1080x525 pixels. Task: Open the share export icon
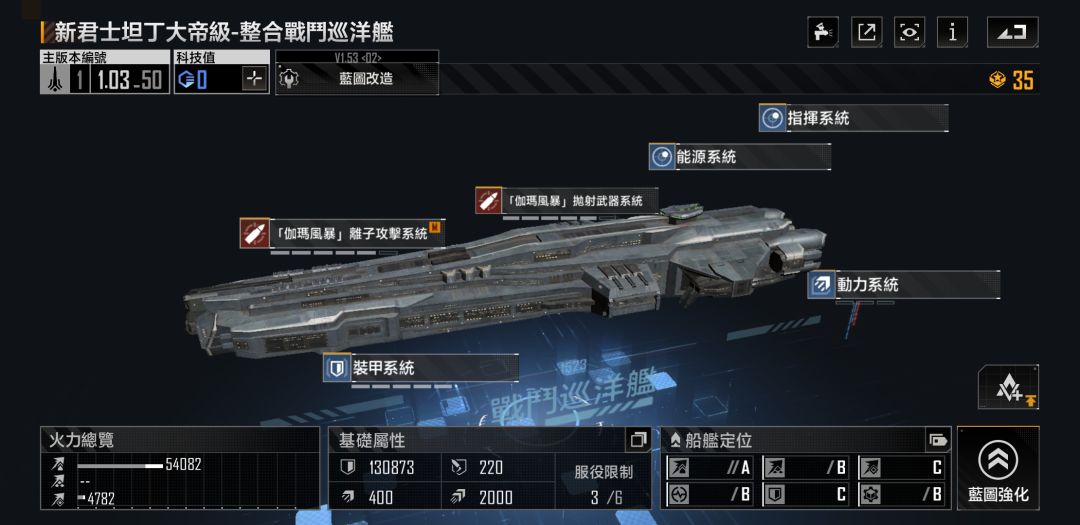pyautogui.click(x=866, y=32)
